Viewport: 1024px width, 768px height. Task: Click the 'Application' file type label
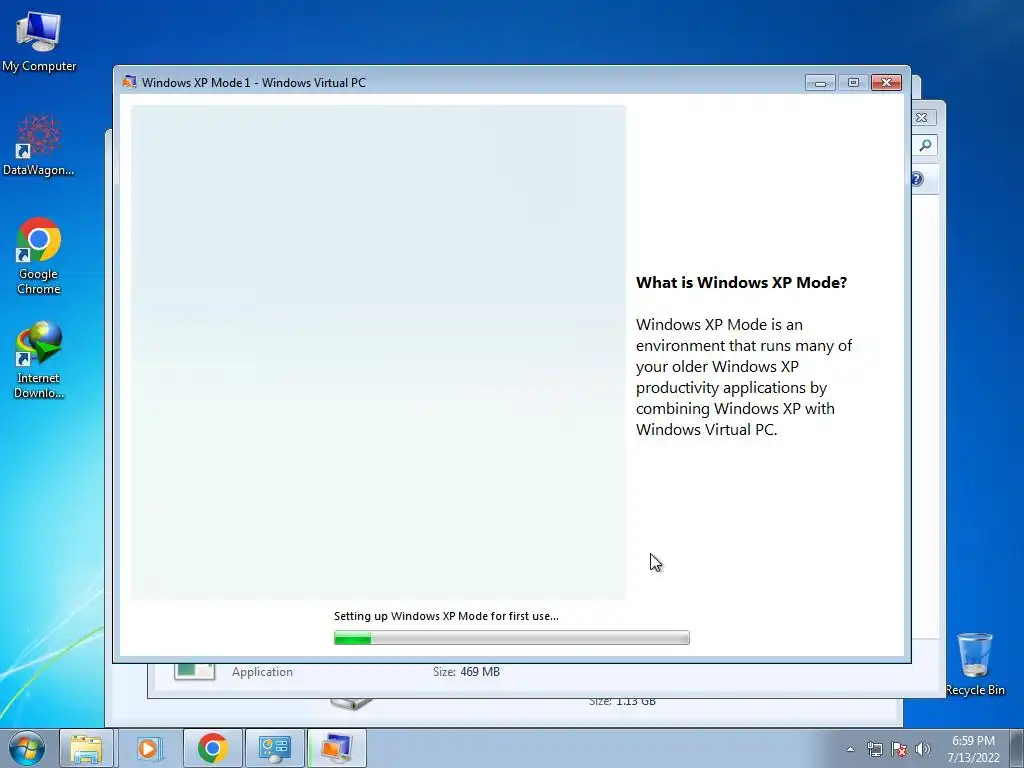(x=262, y=672)
